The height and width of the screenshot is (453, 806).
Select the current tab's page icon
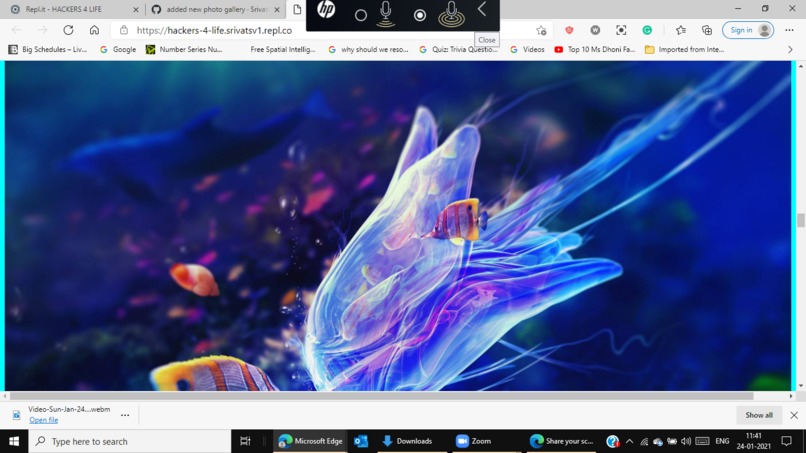[x=297, y=9]
